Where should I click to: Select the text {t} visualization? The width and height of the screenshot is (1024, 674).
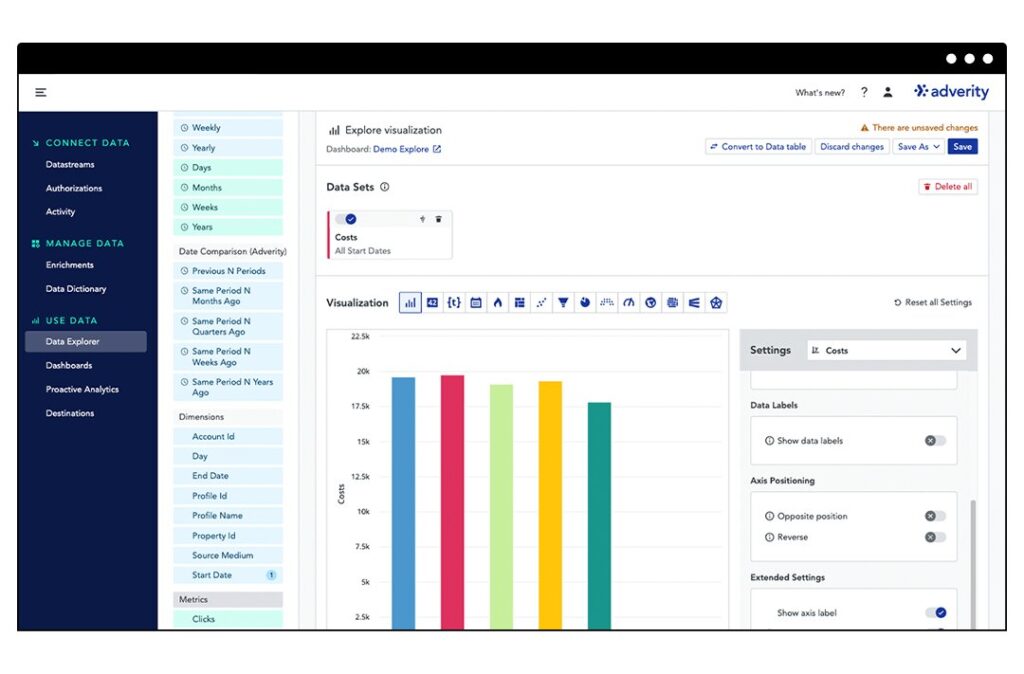click(454, 302)
